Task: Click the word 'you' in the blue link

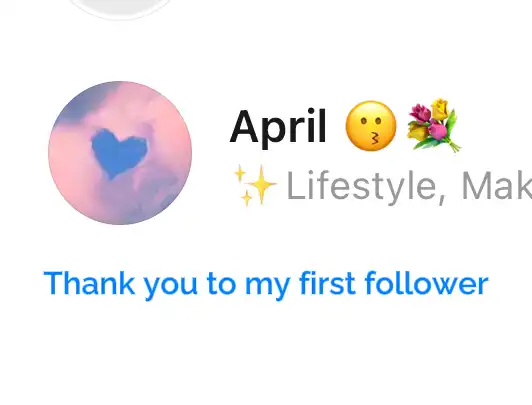Action: pyautogui.click(x=171, y=287)
